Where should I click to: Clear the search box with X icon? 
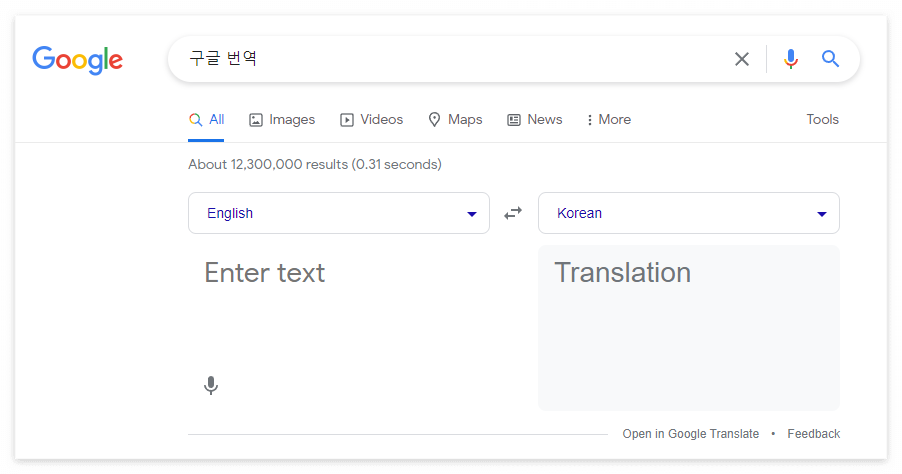[x=742, y=59]
